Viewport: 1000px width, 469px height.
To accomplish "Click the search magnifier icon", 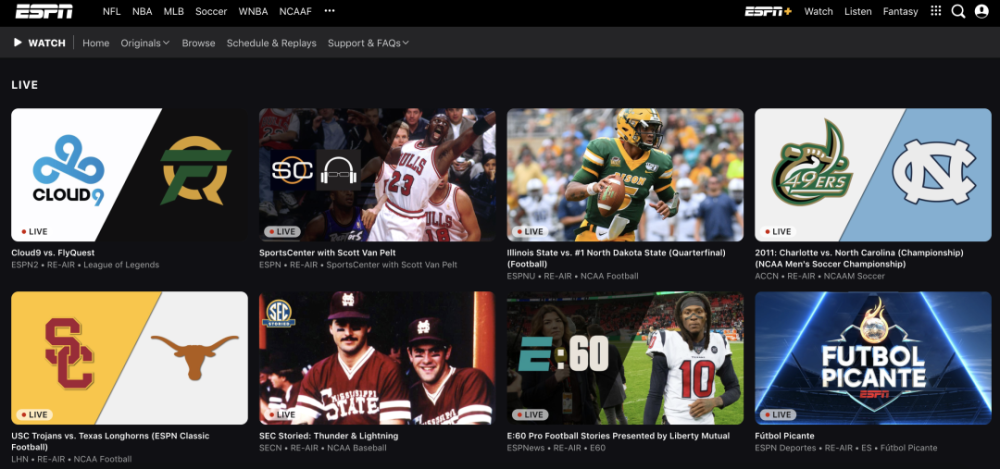I will (958, 11).
